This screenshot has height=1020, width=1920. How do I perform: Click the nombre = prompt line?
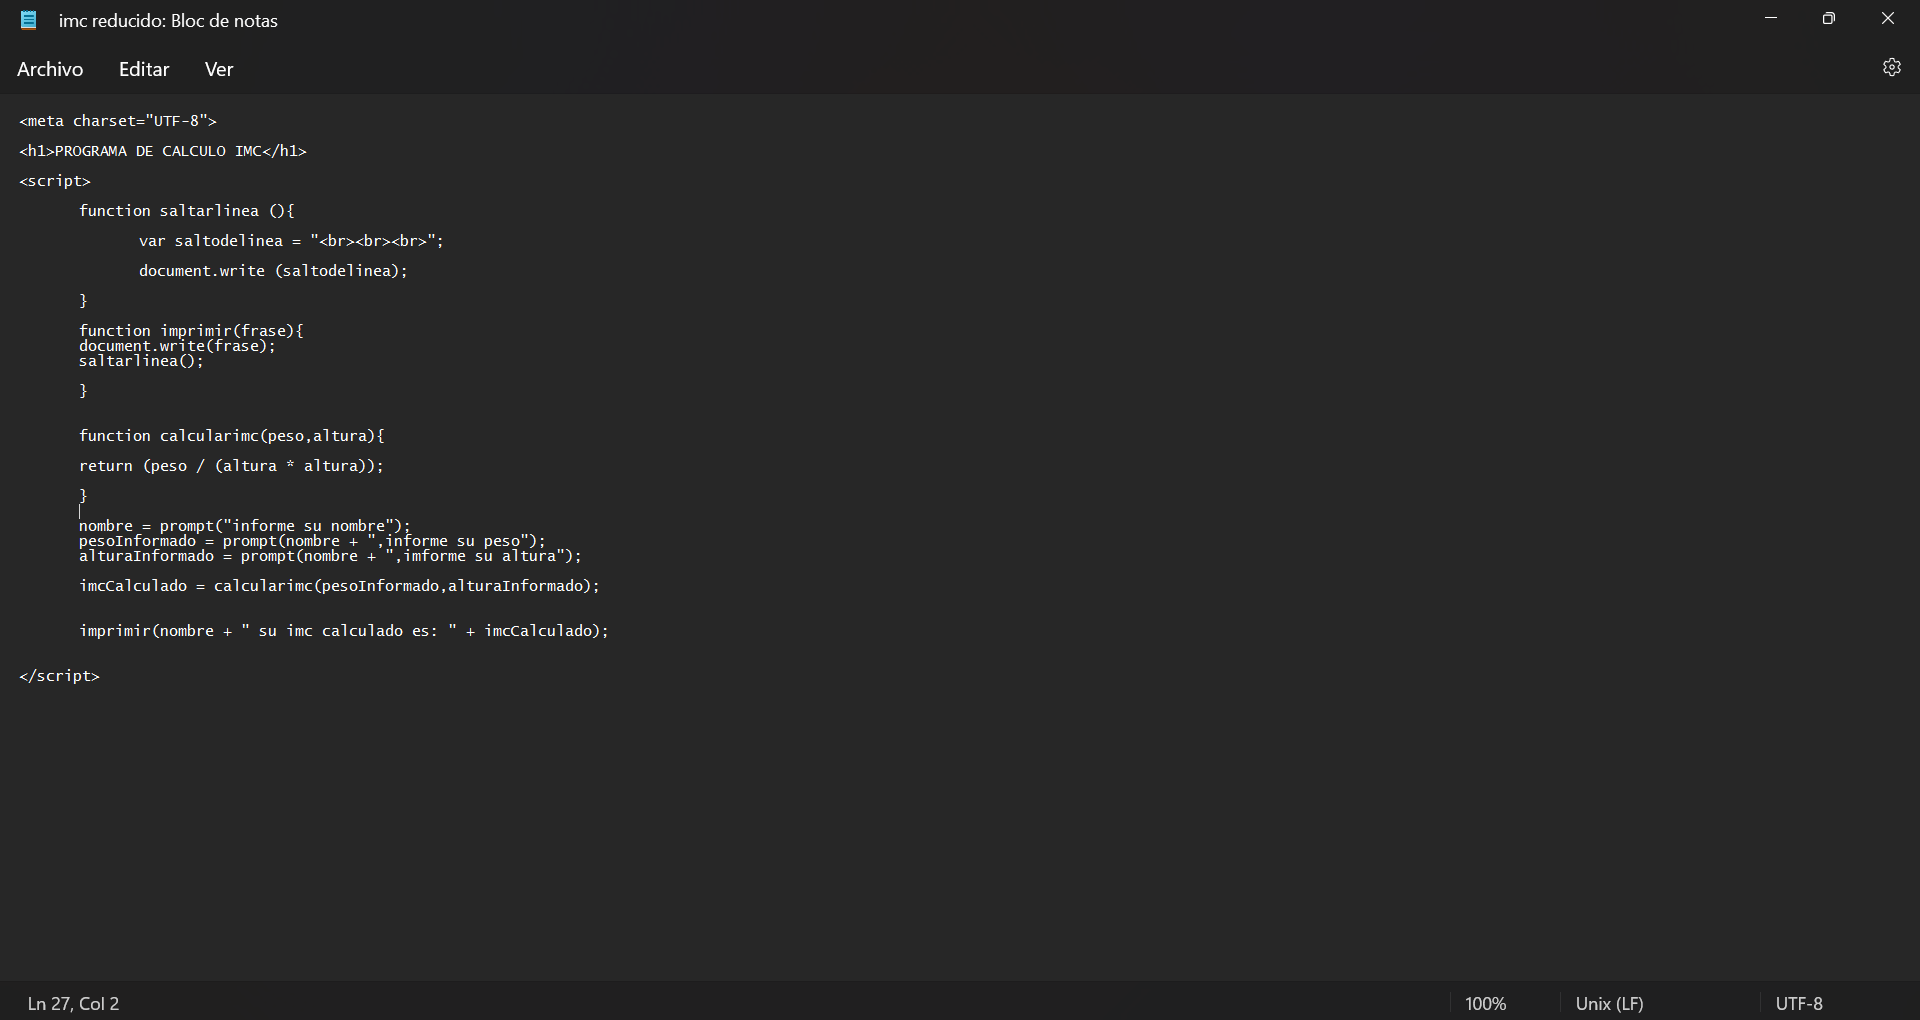click(x=245, y=526)
